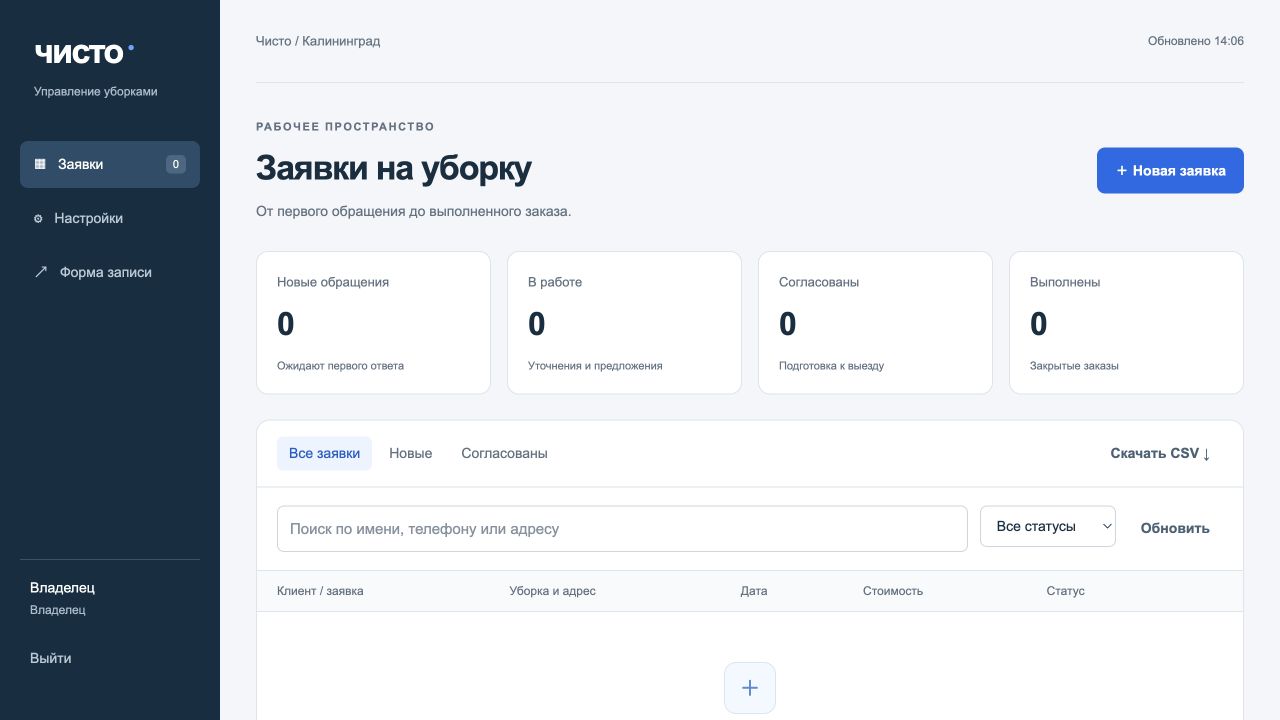Viewport: 1280px width, 720px height.
Task: Click the Заявки на уборку heading
Action: coord(394,168)
